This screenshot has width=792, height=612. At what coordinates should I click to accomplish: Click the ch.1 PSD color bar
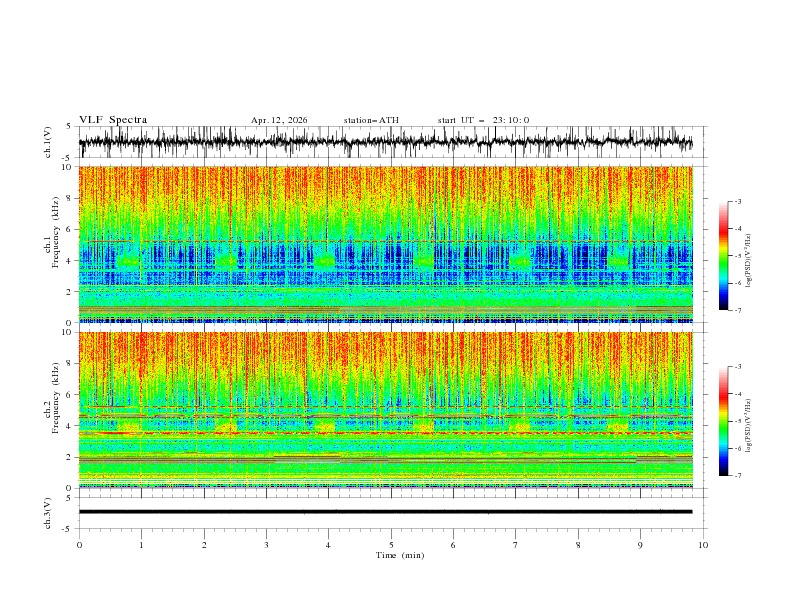(x=723, y=255)
